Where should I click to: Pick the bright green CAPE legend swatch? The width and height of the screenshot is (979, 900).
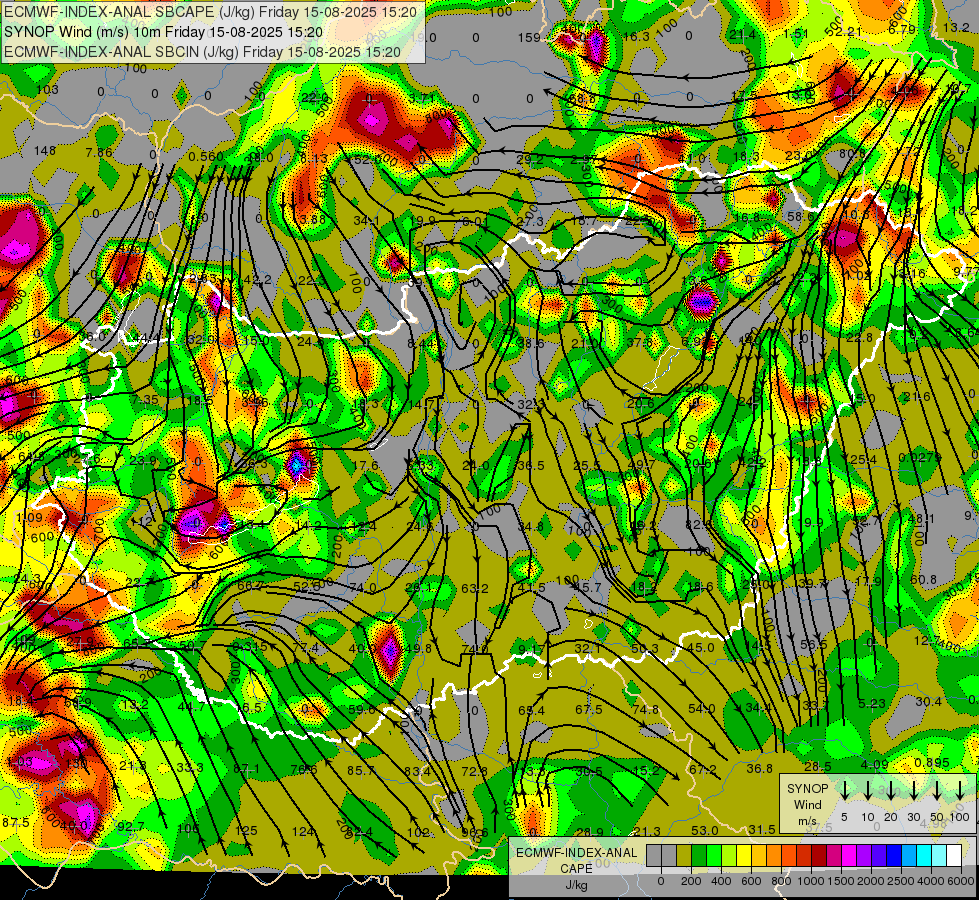714,855
